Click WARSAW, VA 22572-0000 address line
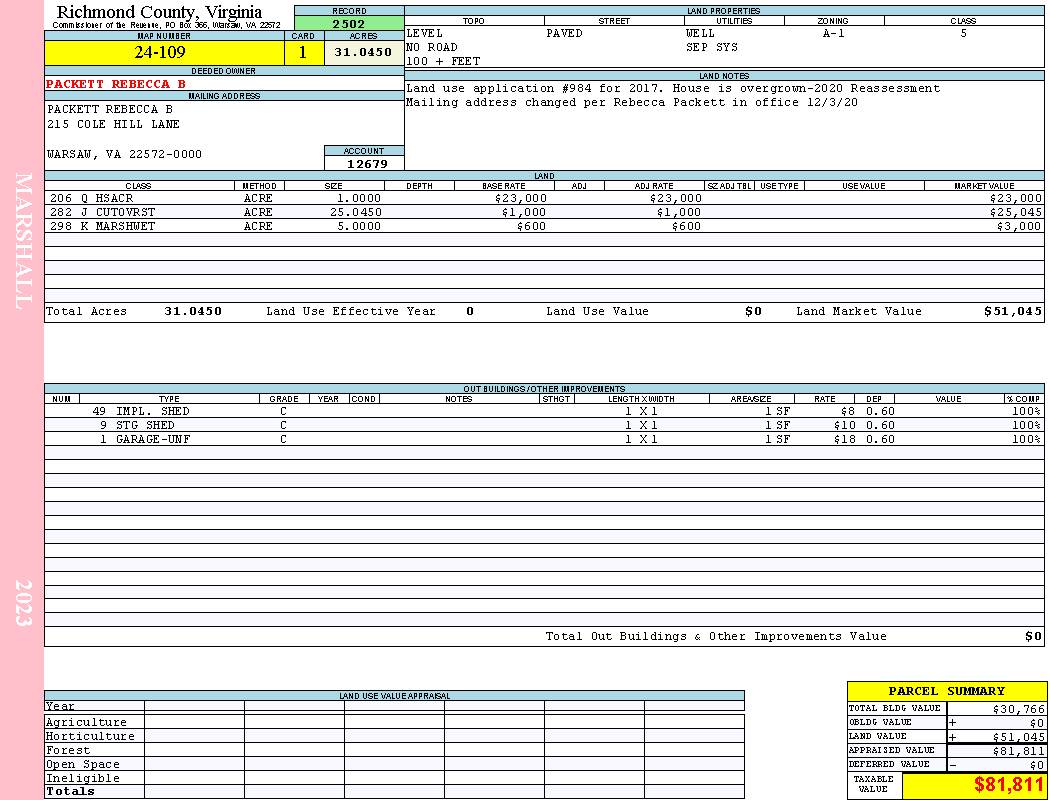The width and height of the screenshot is (1050, 800). coord(124,155)
